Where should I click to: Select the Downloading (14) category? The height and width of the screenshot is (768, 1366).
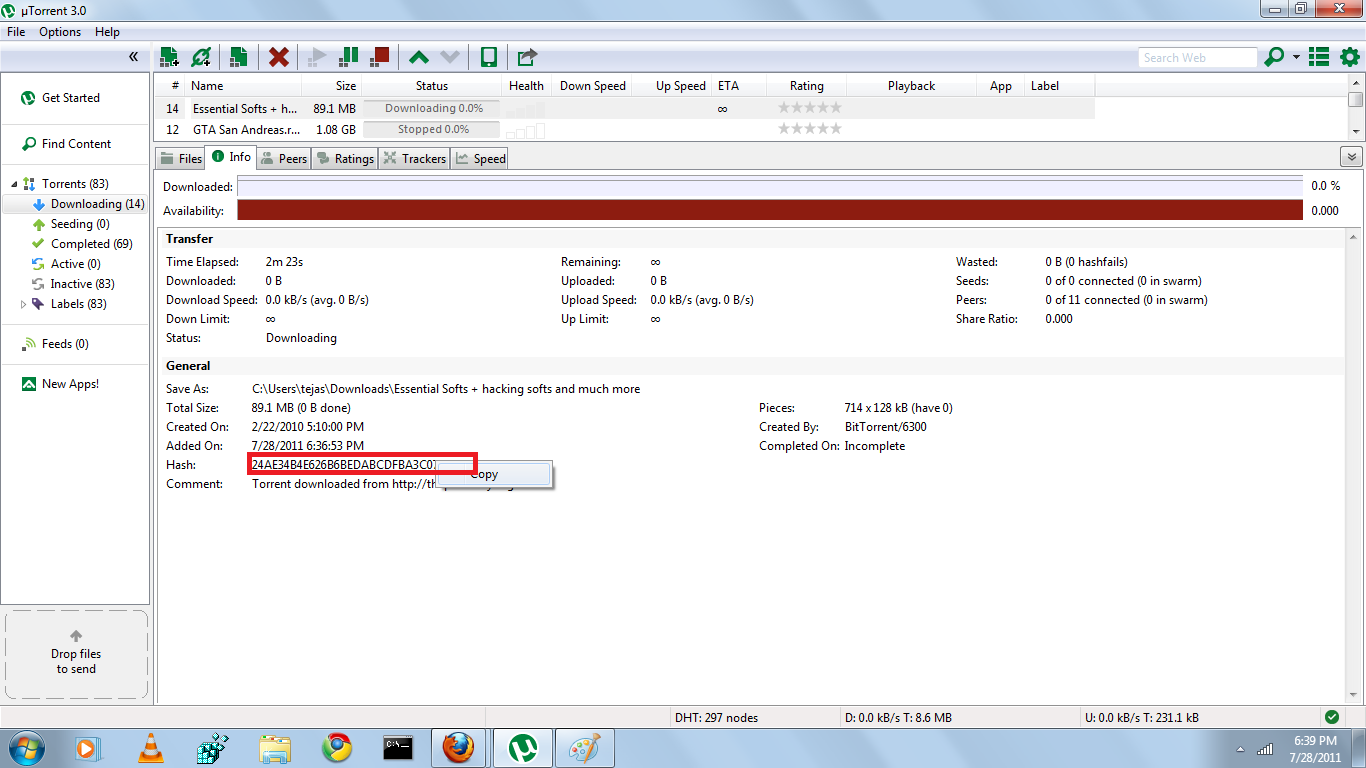[75, 204]
